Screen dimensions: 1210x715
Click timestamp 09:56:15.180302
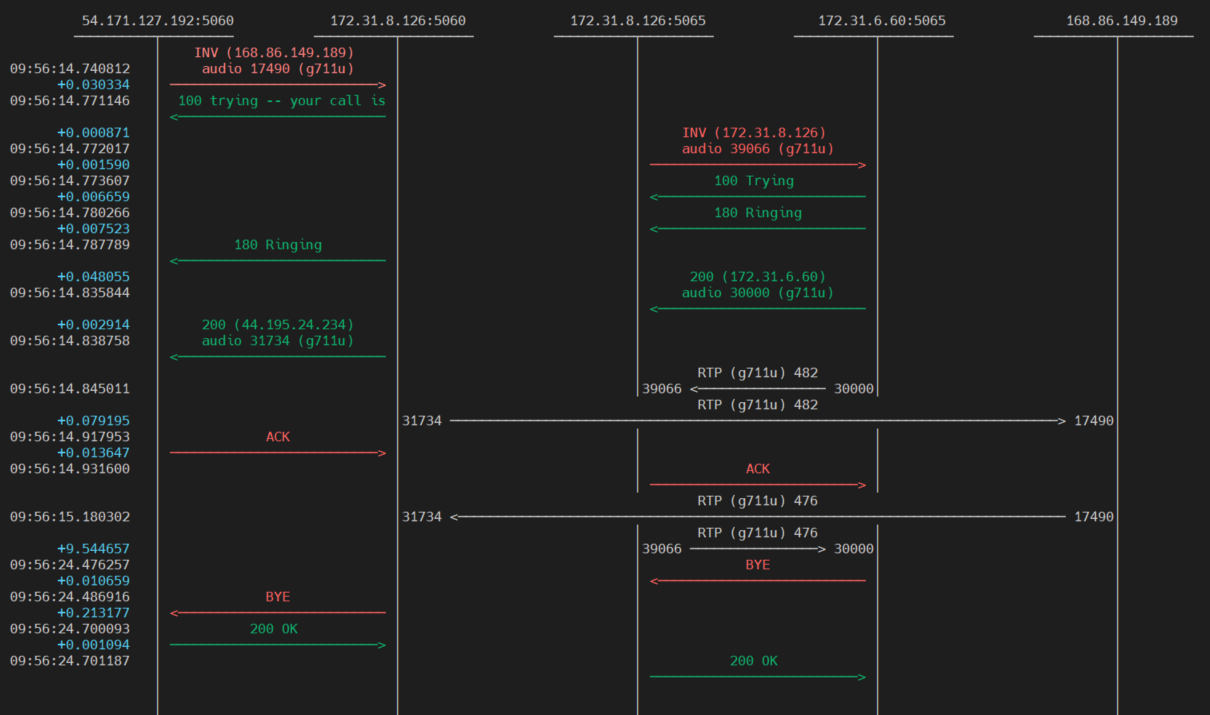70,516
